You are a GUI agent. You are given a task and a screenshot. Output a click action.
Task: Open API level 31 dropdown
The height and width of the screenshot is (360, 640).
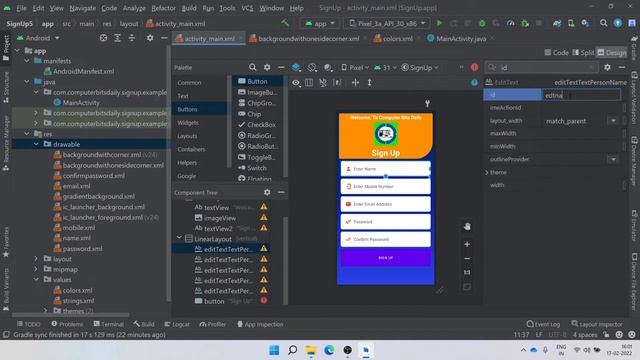point(385,67)
